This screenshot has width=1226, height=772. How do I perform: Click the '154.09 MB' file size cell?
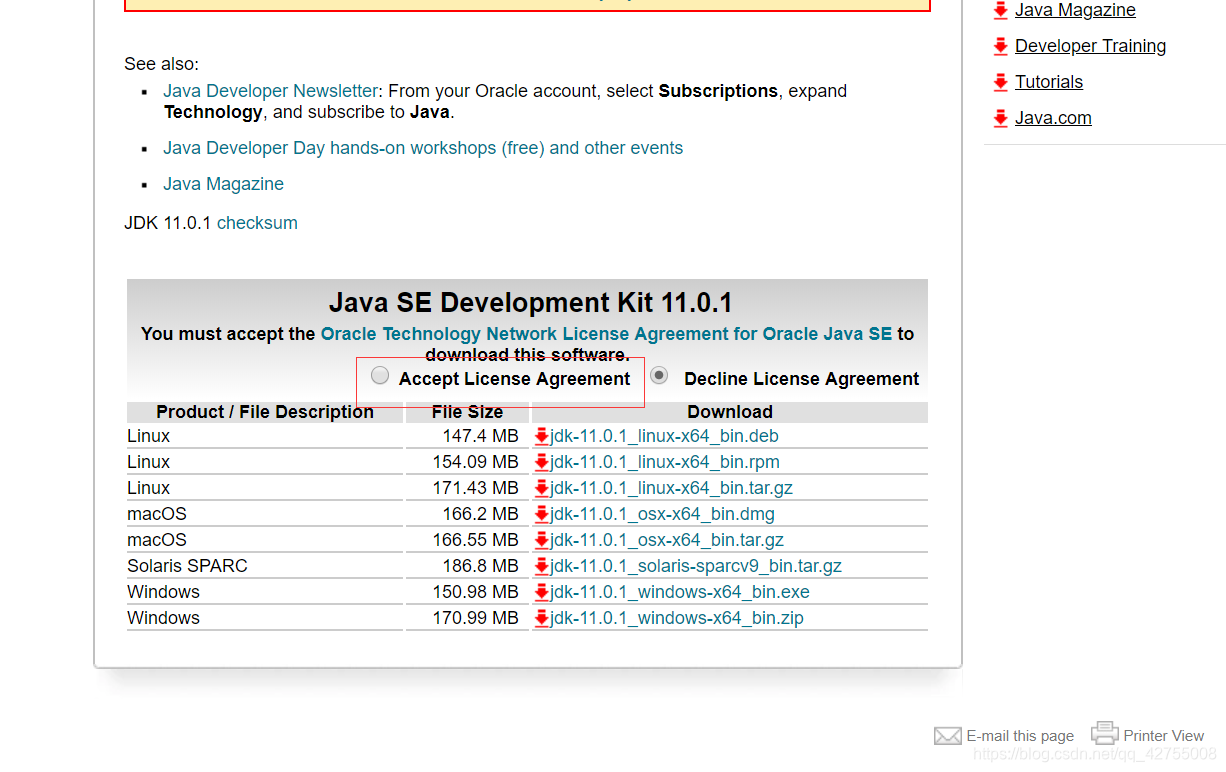(467, 462)
